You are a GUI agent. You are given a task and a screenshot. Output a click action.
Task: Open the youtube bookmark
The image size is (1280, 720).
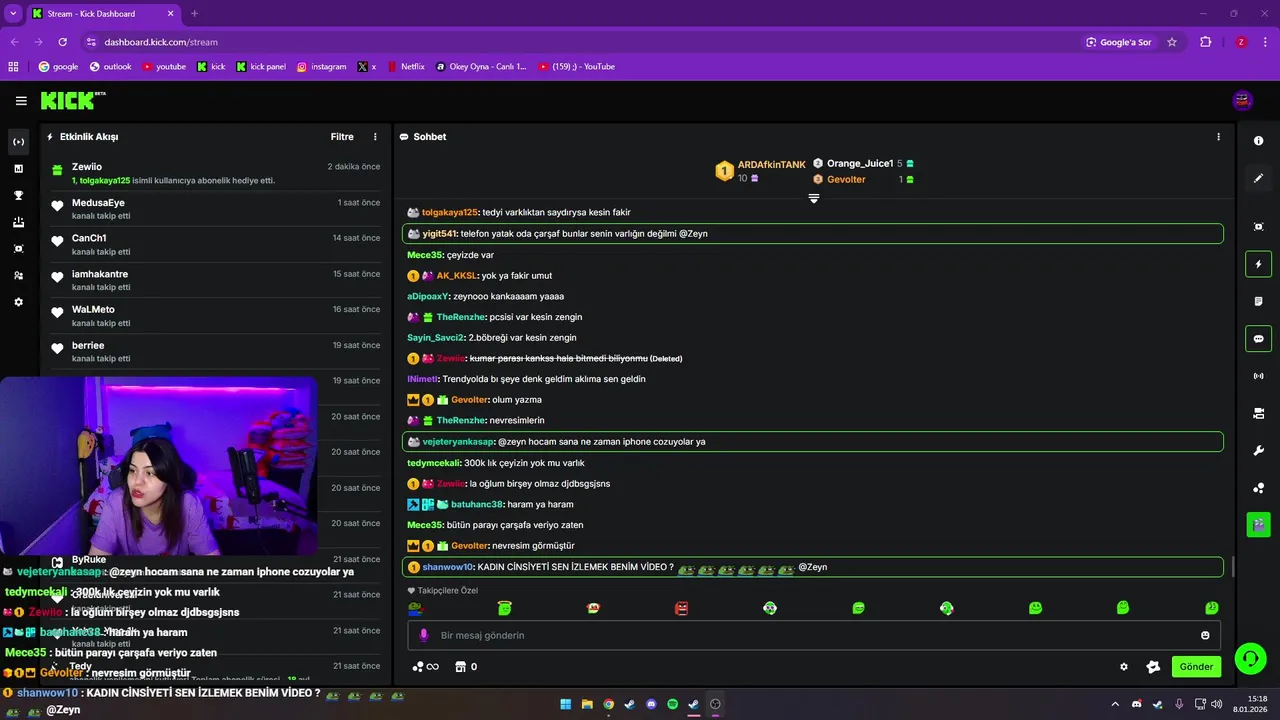click(164, 67)
